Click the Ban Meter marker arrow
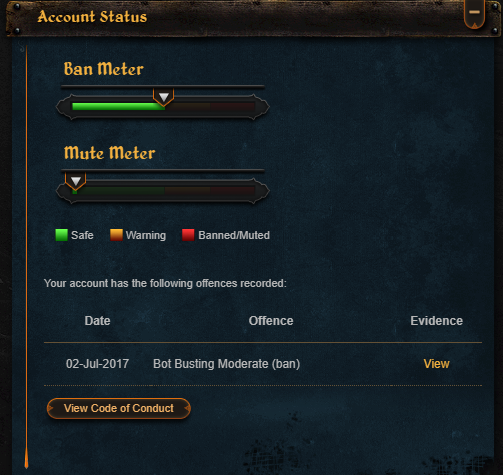The width and height of the screenshot is (503, 475). pos(163,97)
